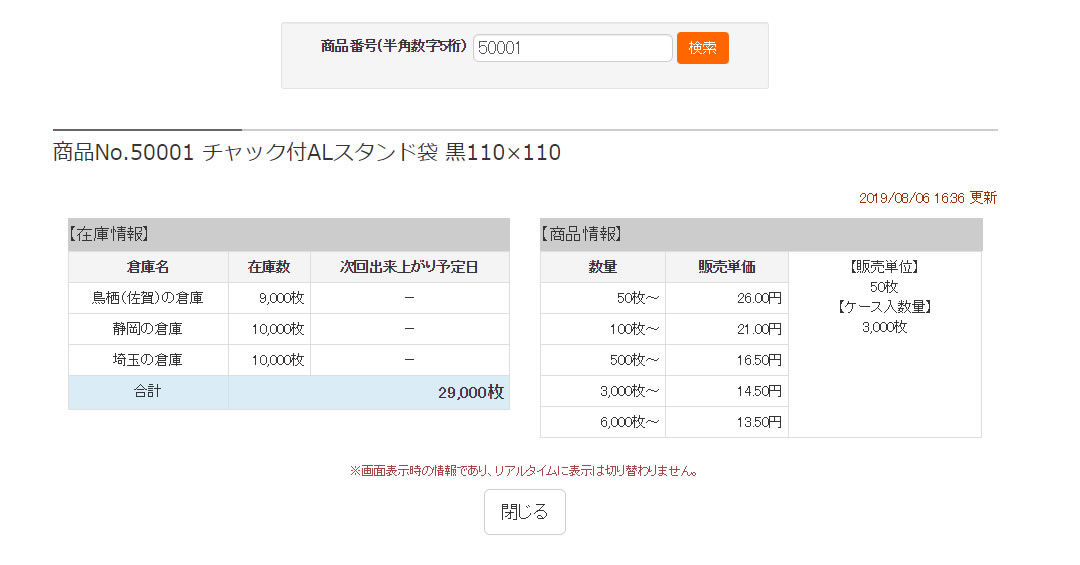Select the 埼玉の倉庫 warehouse row
The image size is (1080, 565).
point(289,360)
